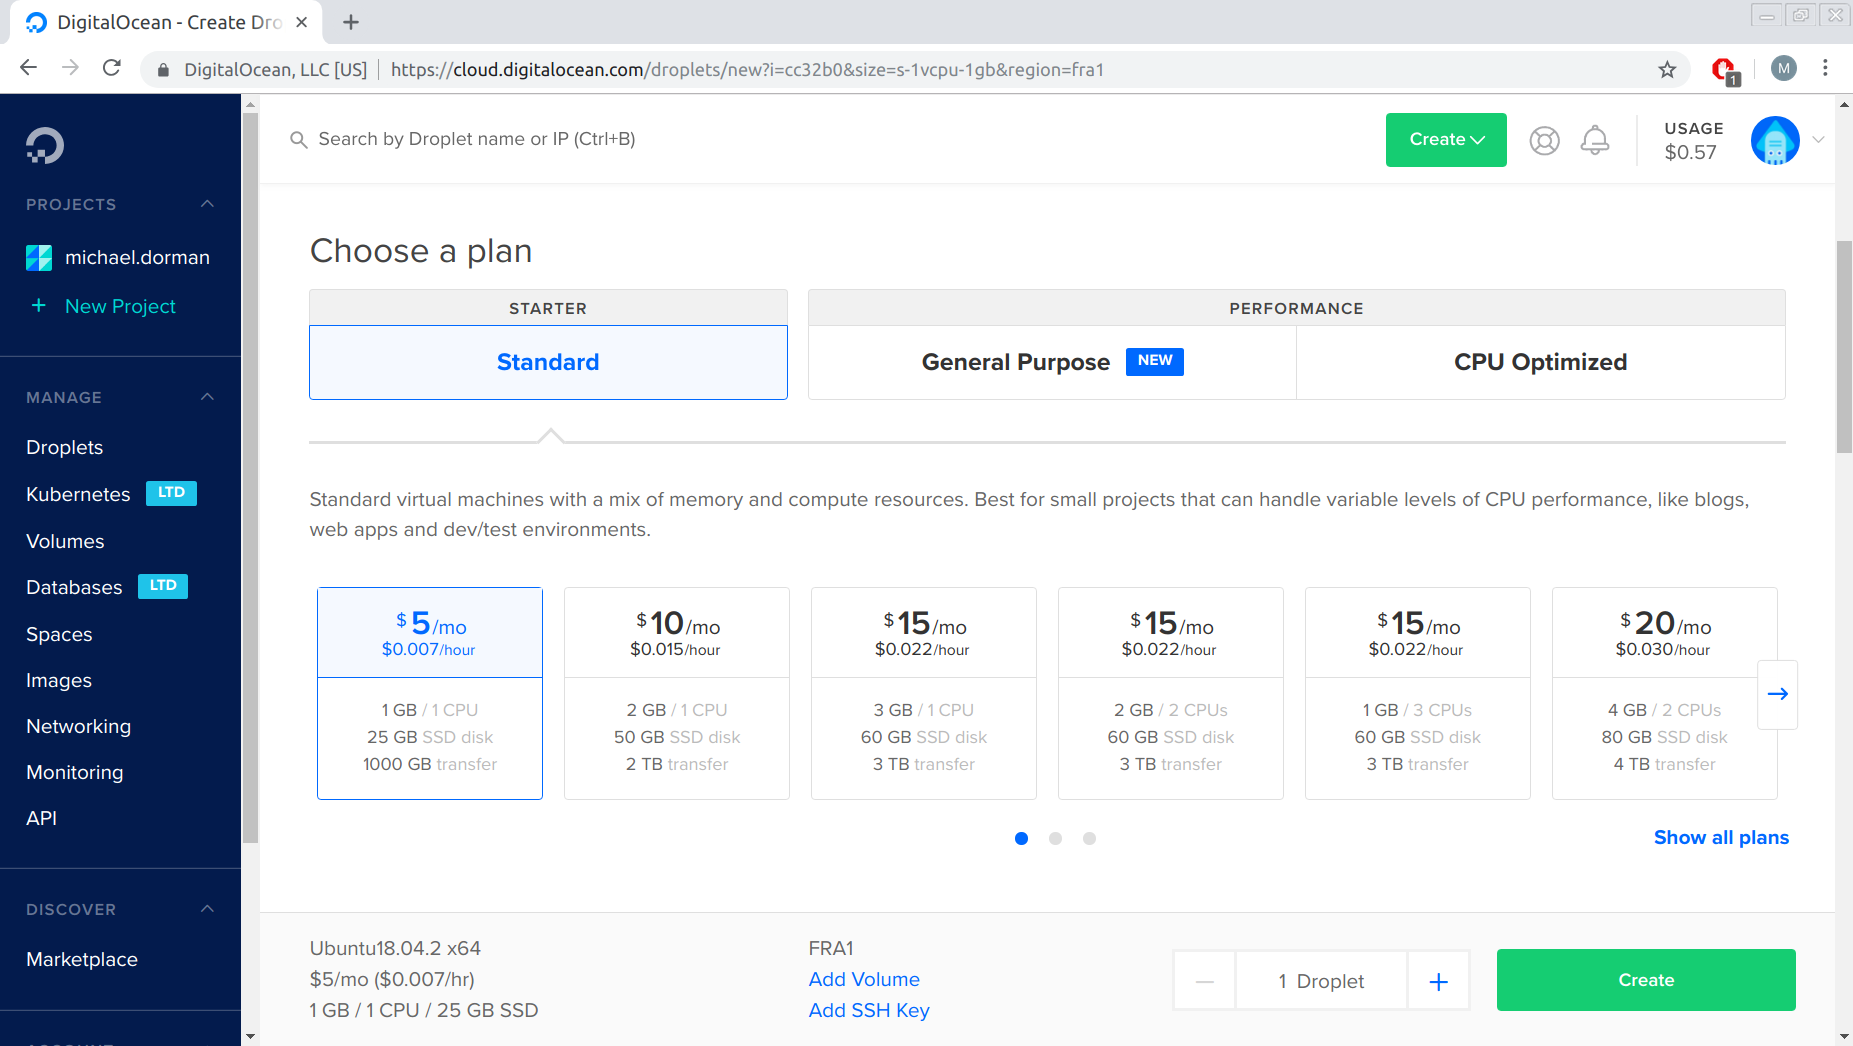Select the $20/mo plan

[1664, 693]
